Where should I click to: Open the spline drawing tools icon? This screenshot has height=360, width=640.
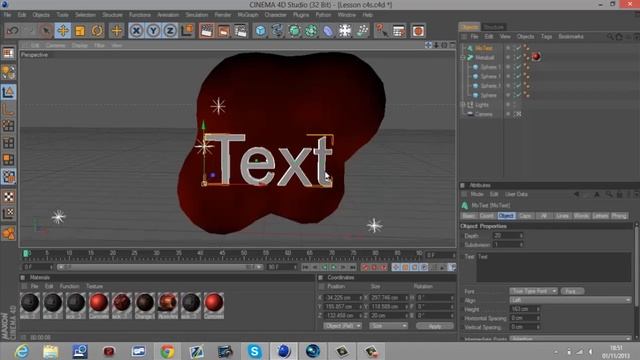click(x=277, y=31)
